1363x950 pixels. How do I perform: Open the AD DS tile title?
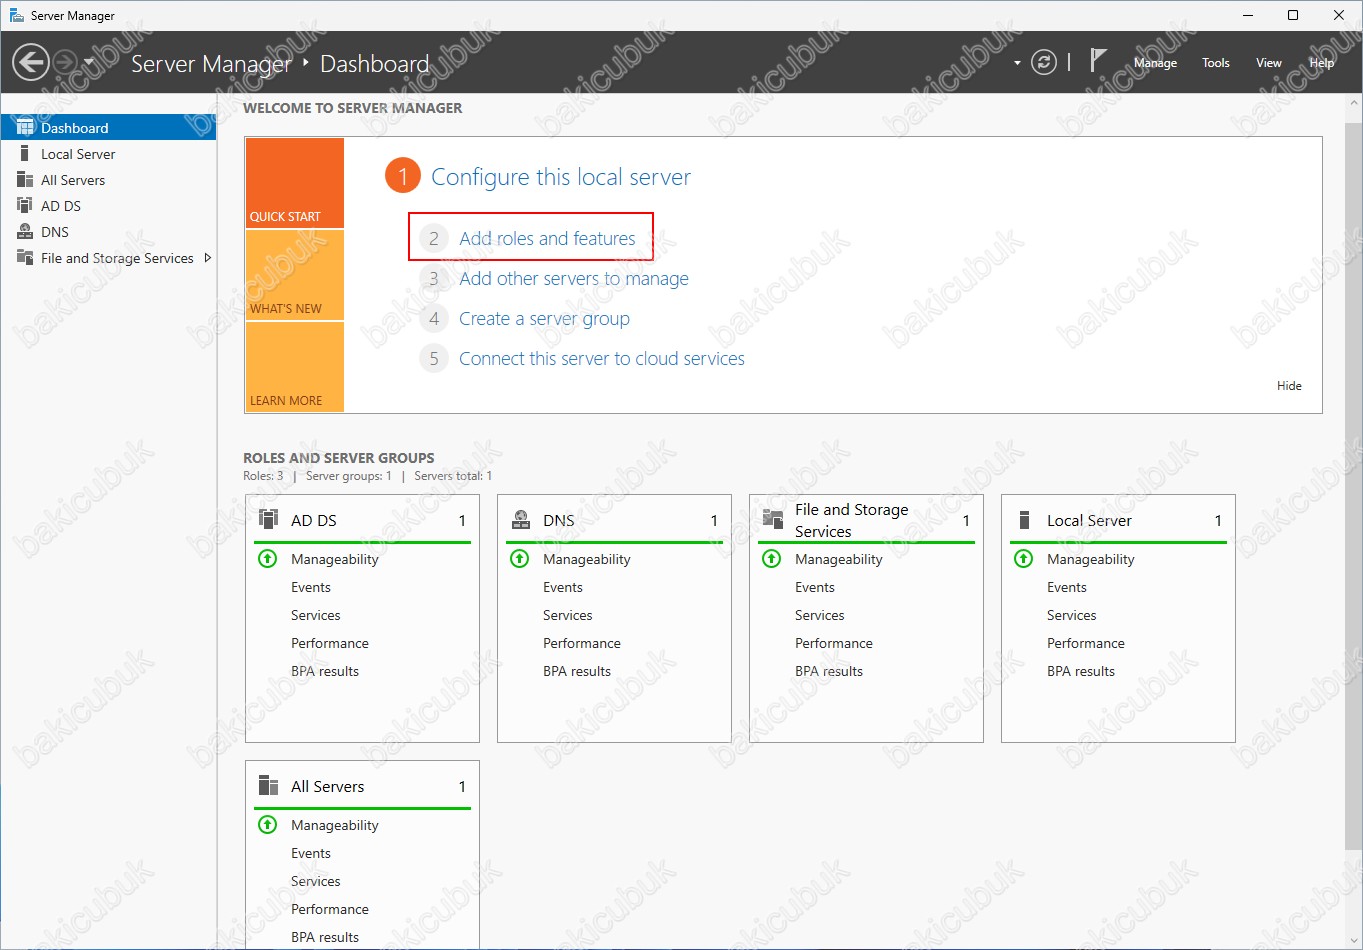(x=314, y=520)
